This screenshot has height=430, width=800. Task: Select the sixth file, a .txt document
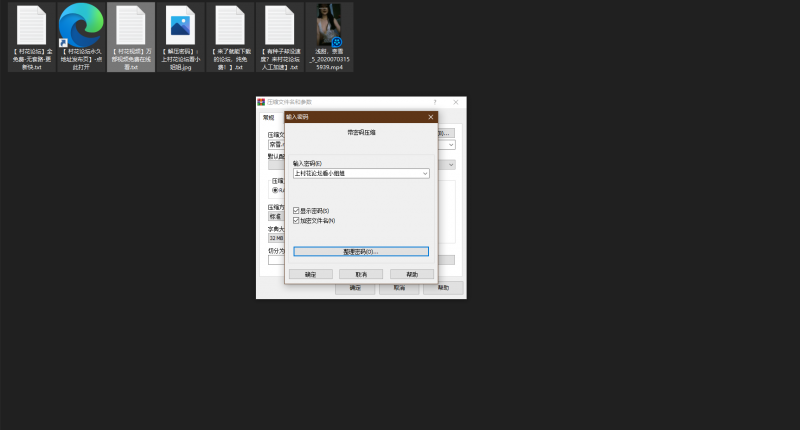(x=280, y=25)
